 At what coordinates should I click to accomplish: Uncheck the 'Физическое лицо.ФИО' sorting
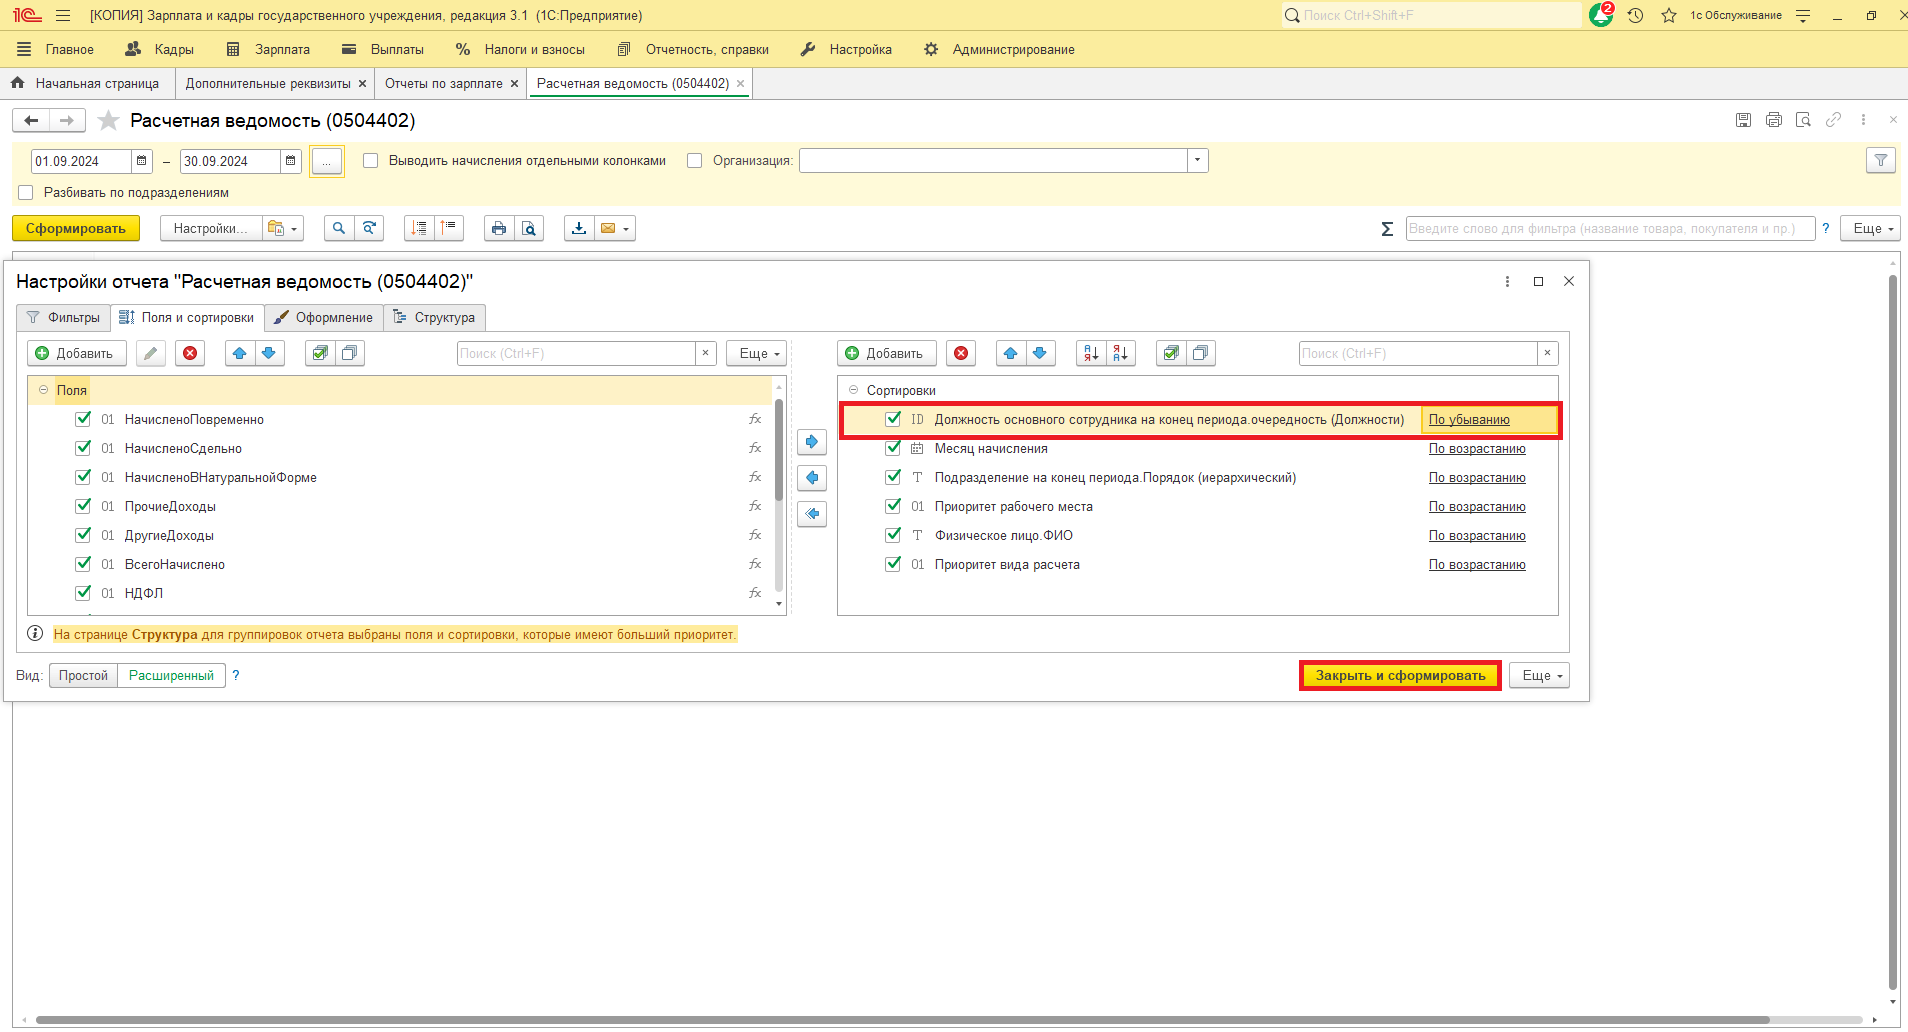[893, 535]
